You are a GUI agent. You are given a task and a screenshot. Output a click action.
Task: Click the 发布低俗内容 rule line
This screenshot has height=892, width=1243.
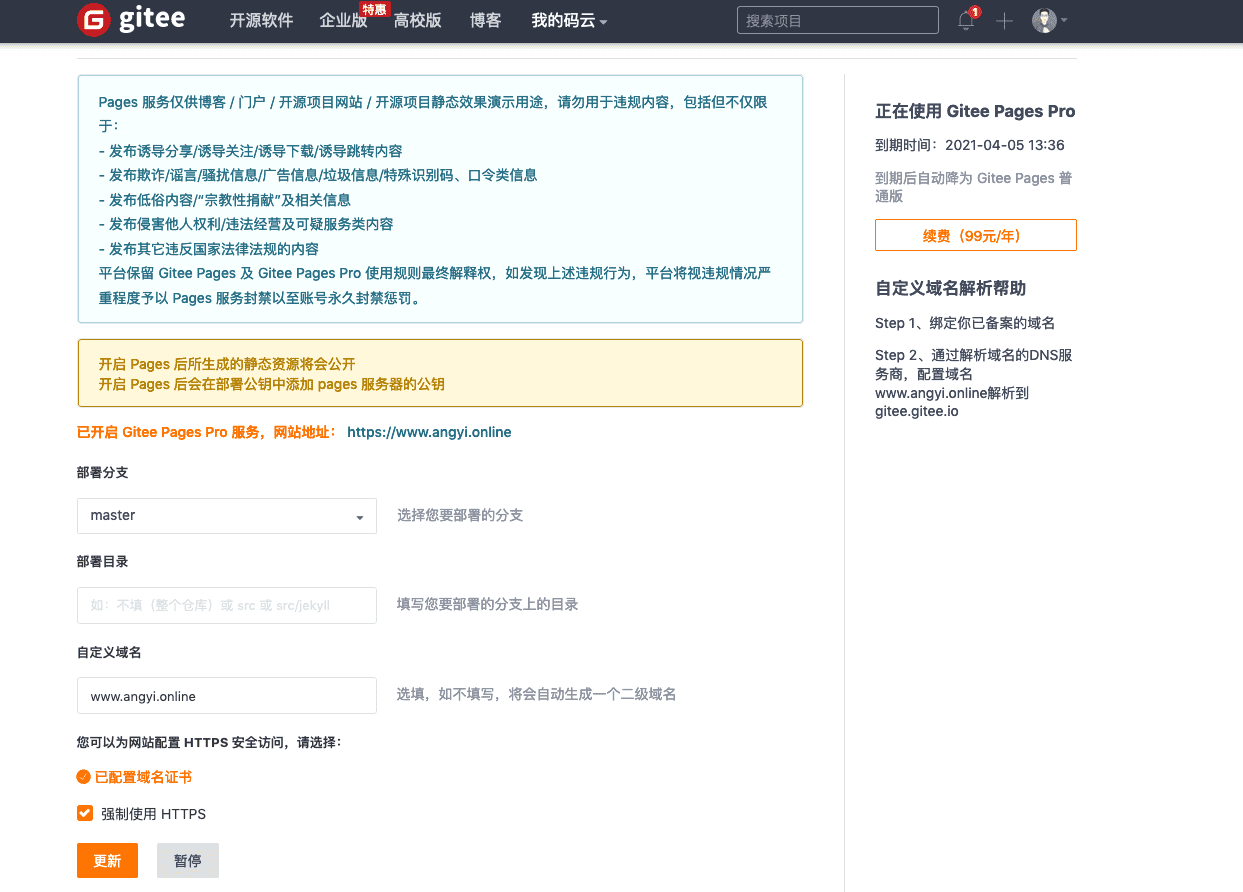pyautogui.click(x=225, y=199)
